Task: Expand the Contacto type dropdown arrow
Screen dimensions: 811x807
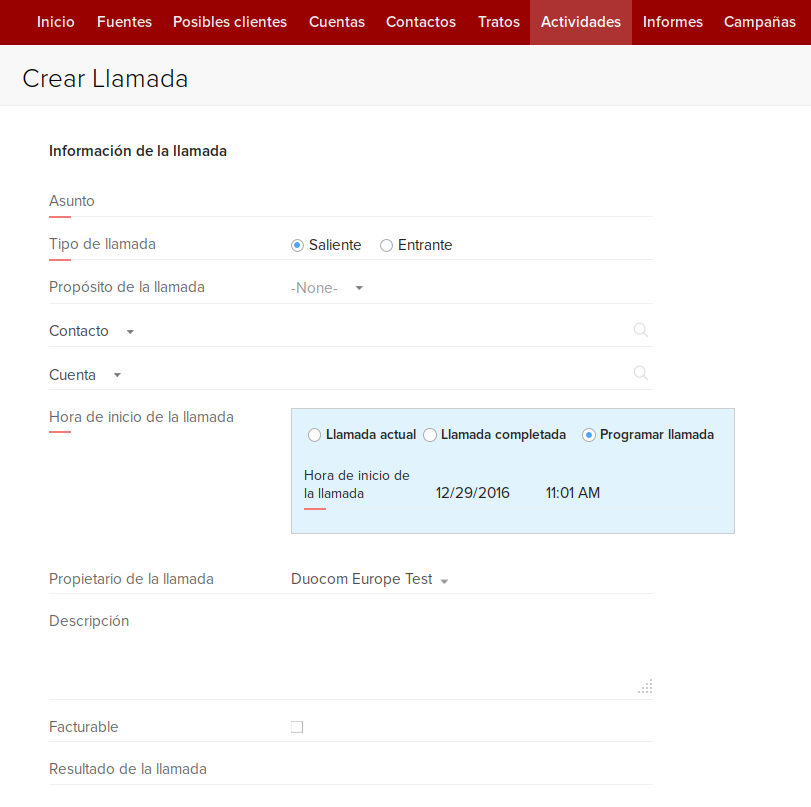Action: point(130,332)
